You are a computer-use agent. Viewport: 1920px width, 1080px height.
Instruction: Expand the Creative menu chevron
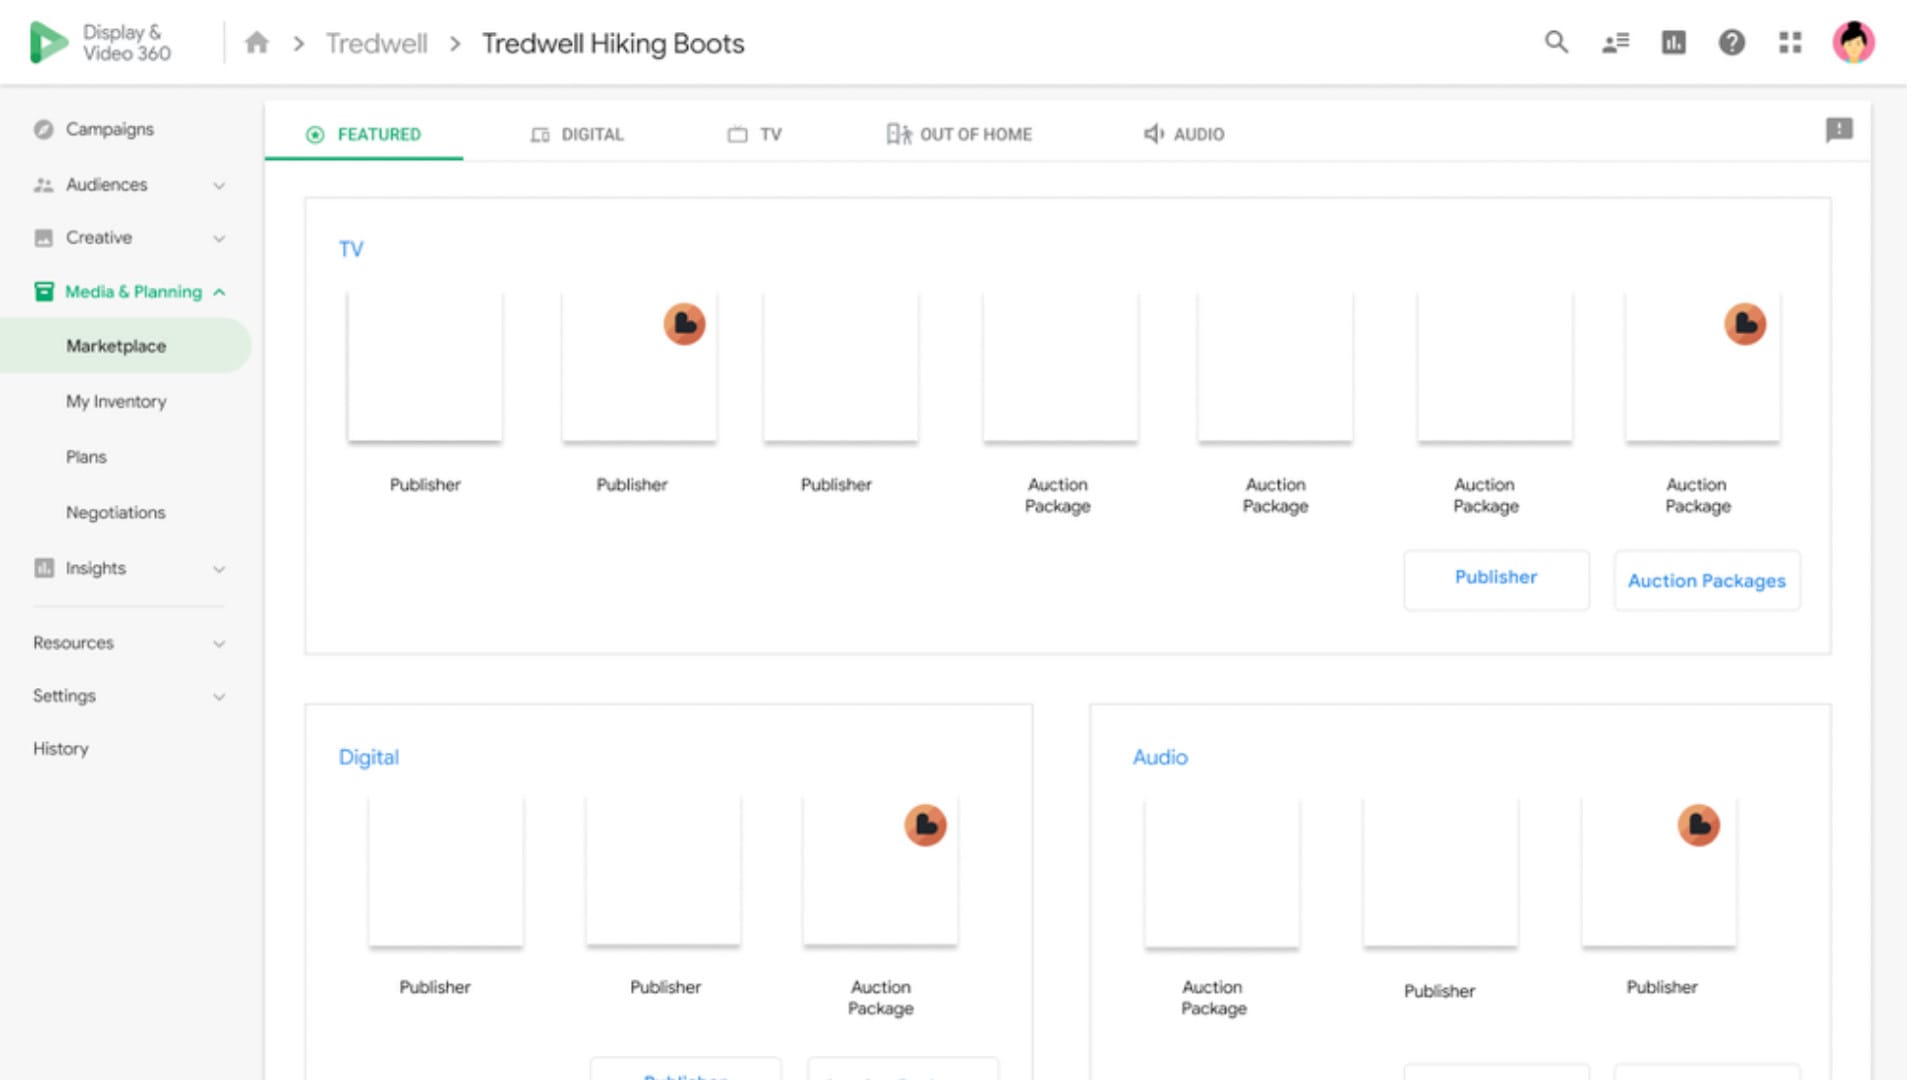click(x=219, y=239)
